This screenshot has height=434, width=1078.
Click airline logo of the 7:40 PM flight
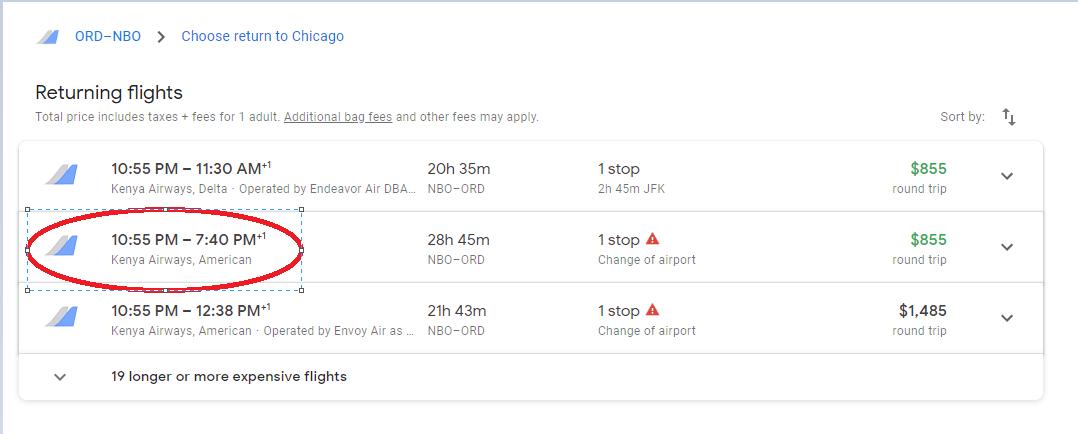tap(62, 246)
